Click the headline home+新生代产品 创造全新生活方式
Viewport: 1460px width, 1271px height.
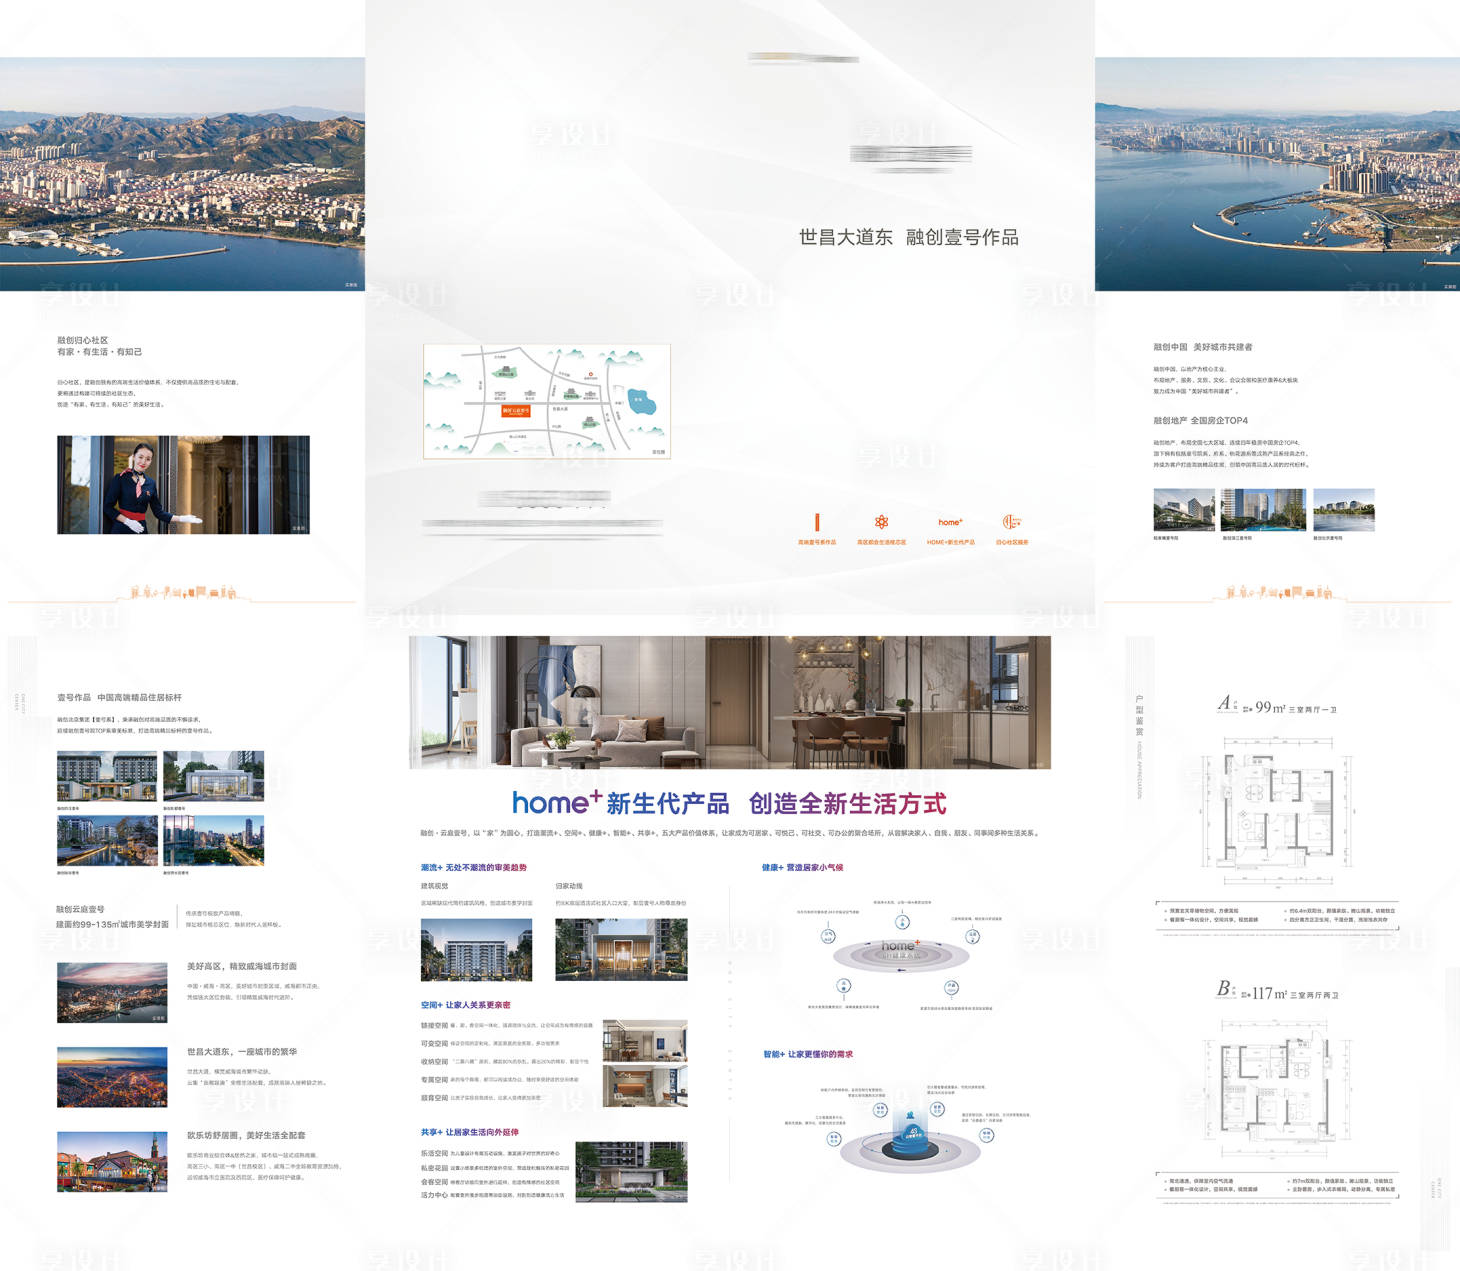point(729,803)
